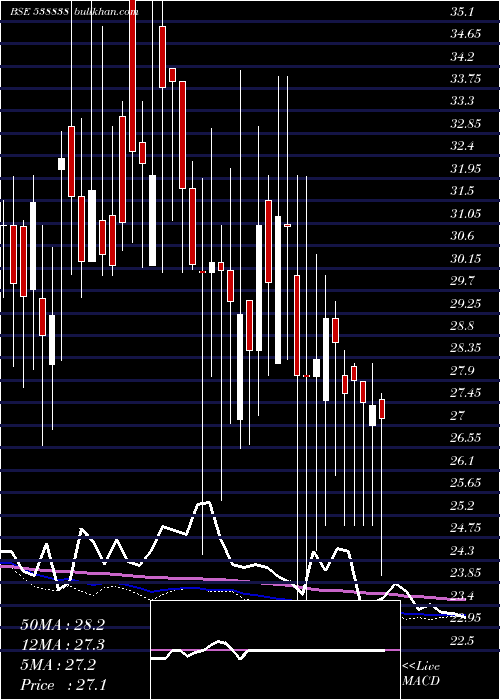Click the 23.85 price axis label
Viewport: 500px width, 700px height.
466,573
